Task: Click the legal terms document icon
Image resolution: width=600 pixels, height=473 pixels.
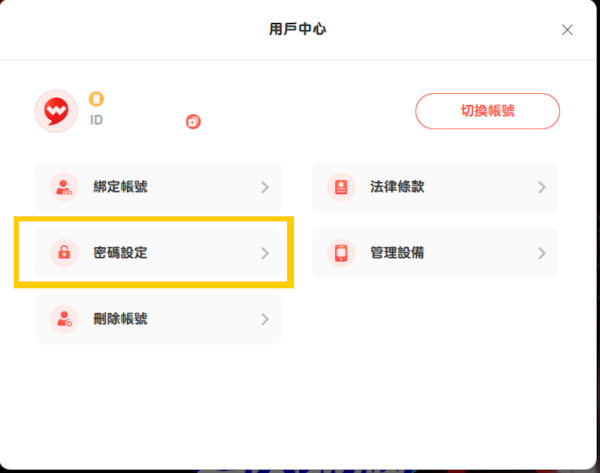Action: (341, 187)
